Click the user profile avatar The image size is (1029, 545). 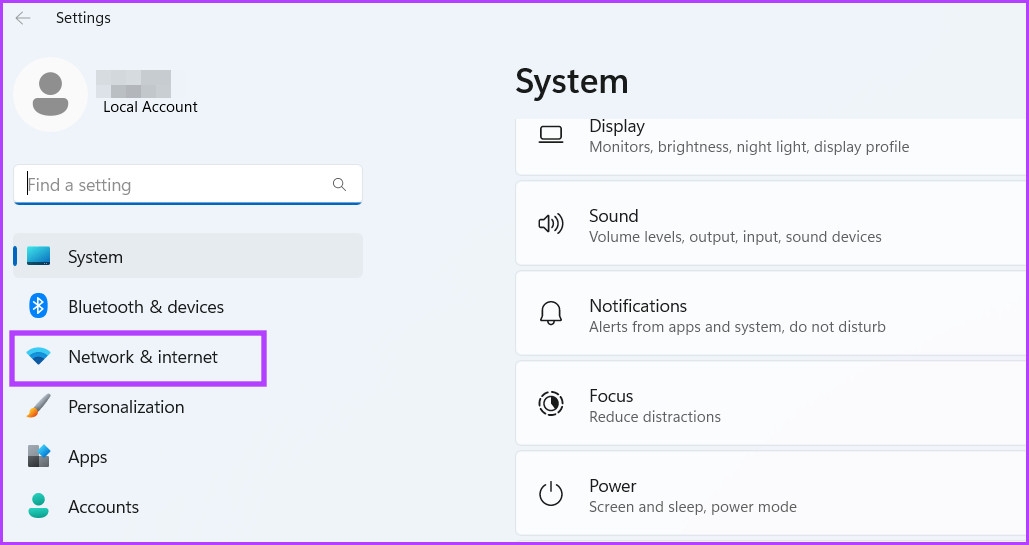(x=51, y=95)
